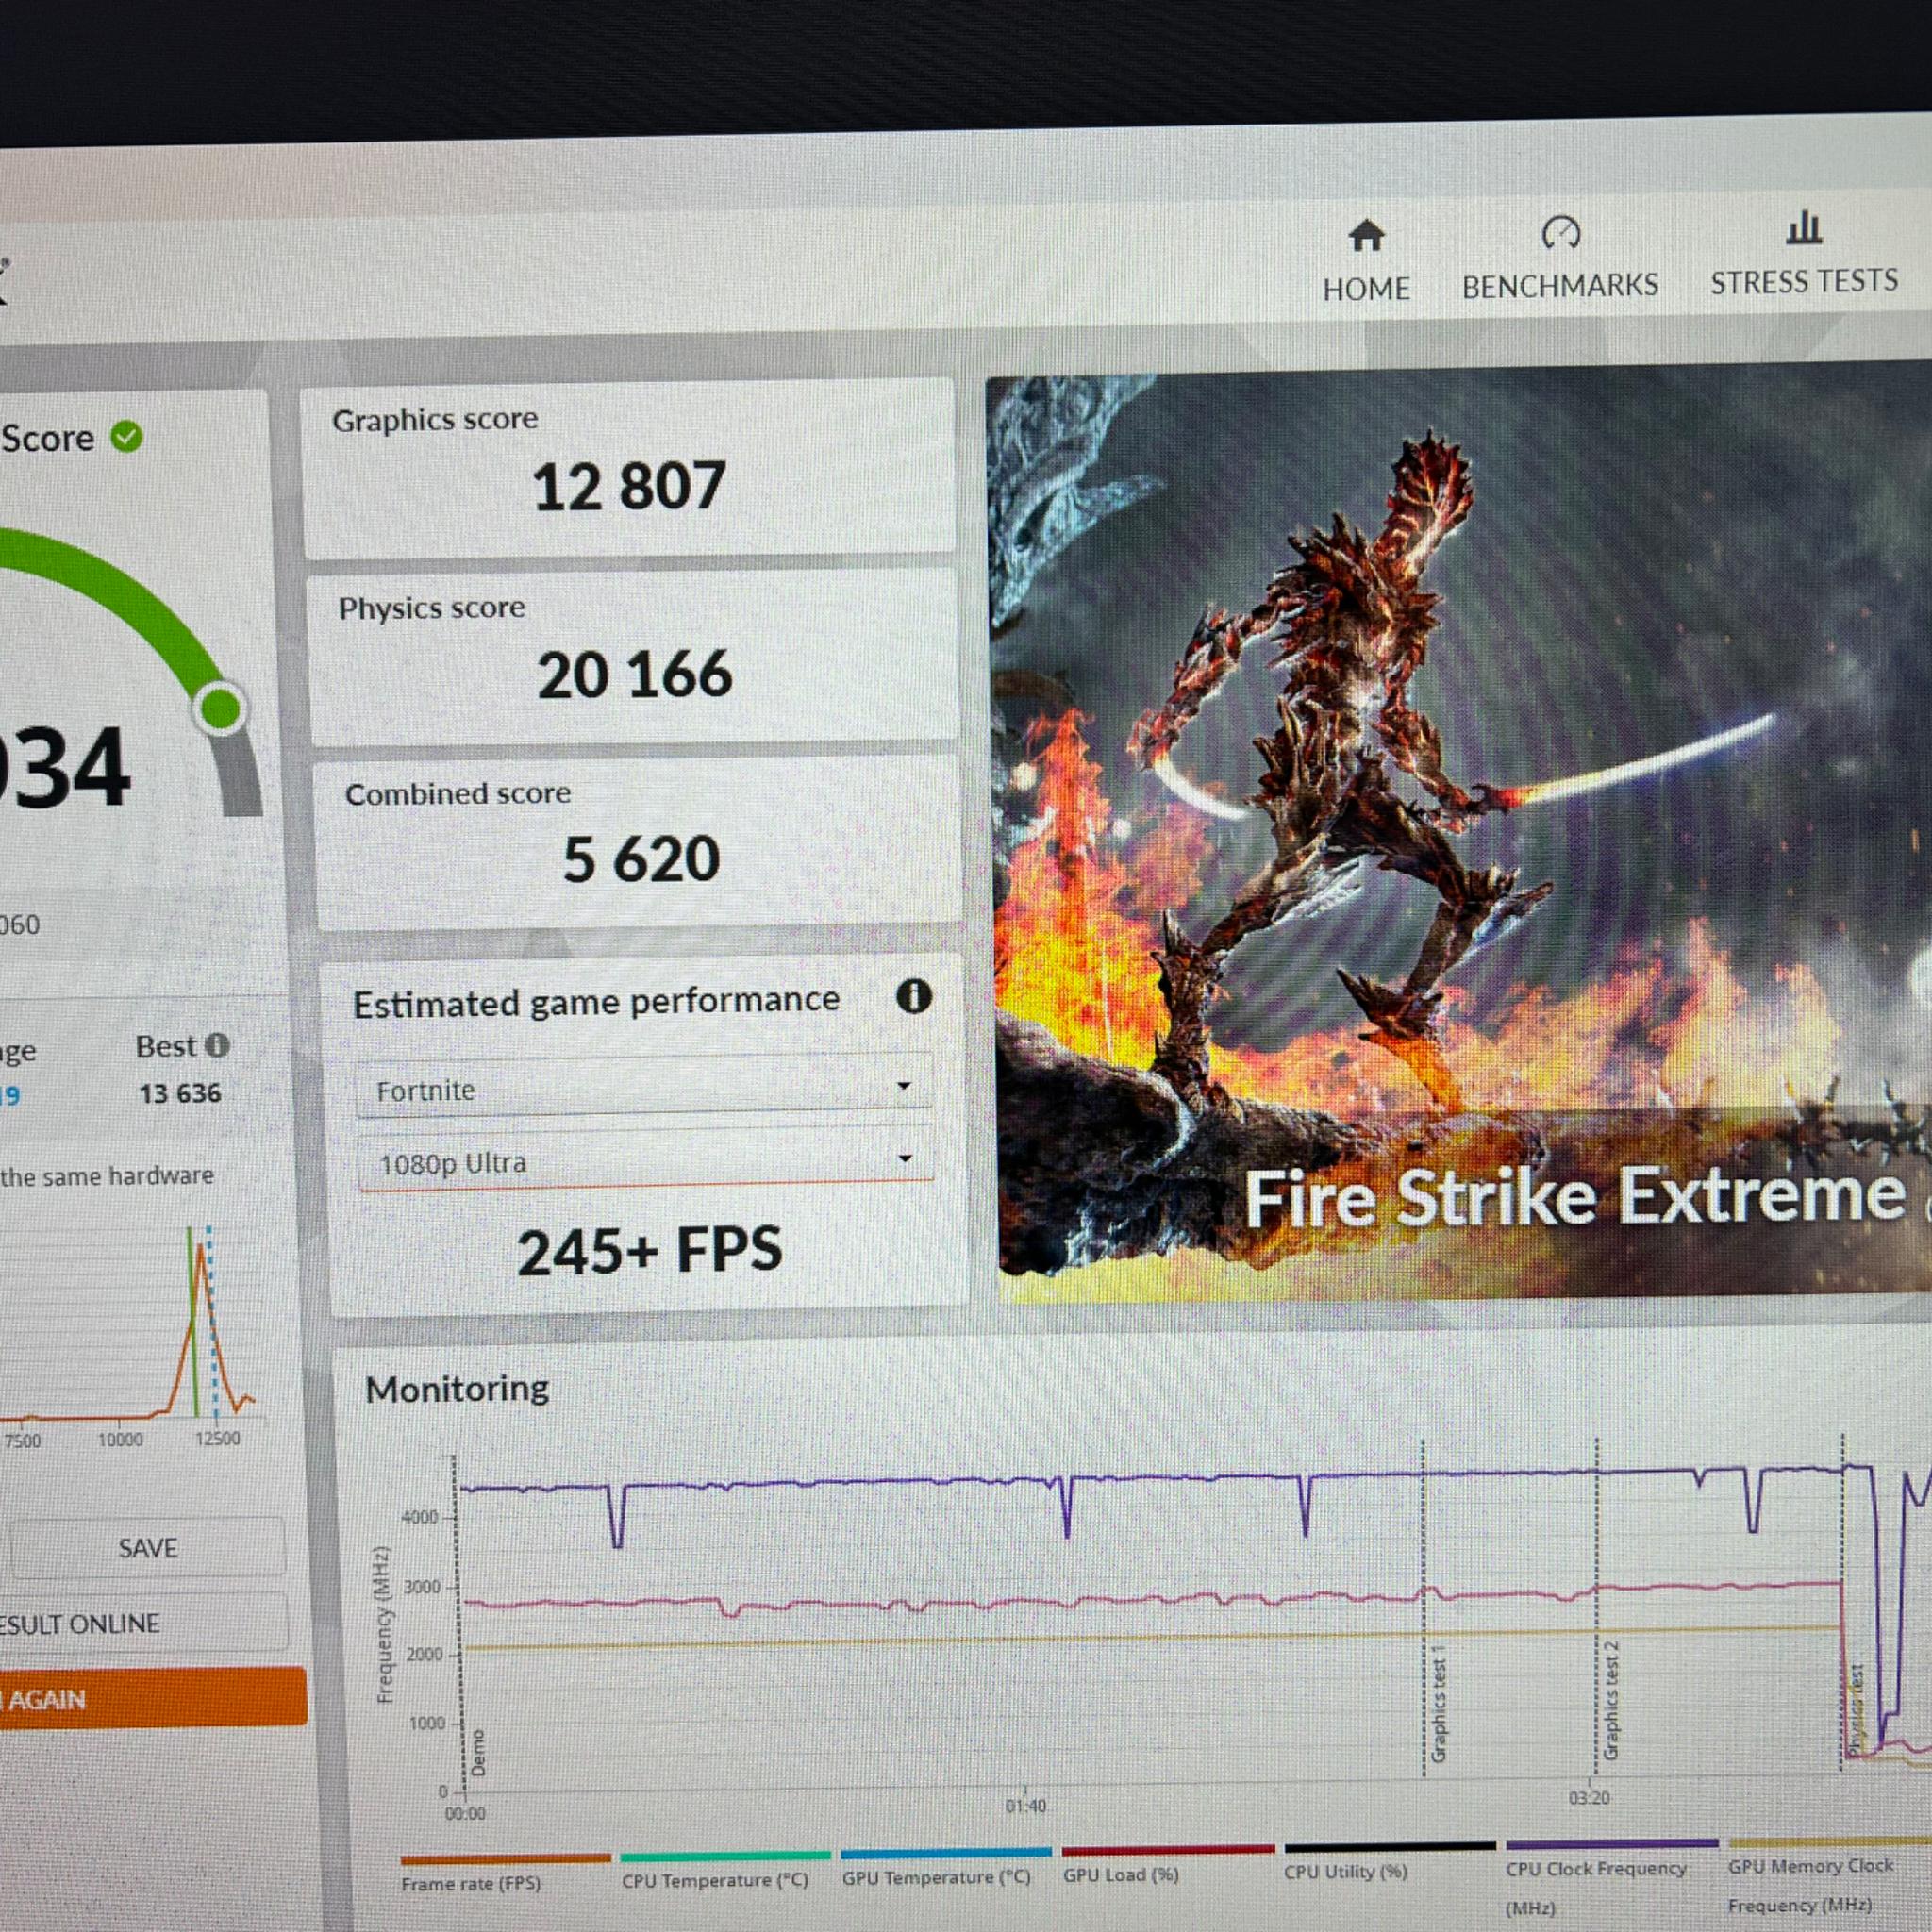
Task: Click the gauge icon above BENCHMARKS
Action: [1560, 233]
